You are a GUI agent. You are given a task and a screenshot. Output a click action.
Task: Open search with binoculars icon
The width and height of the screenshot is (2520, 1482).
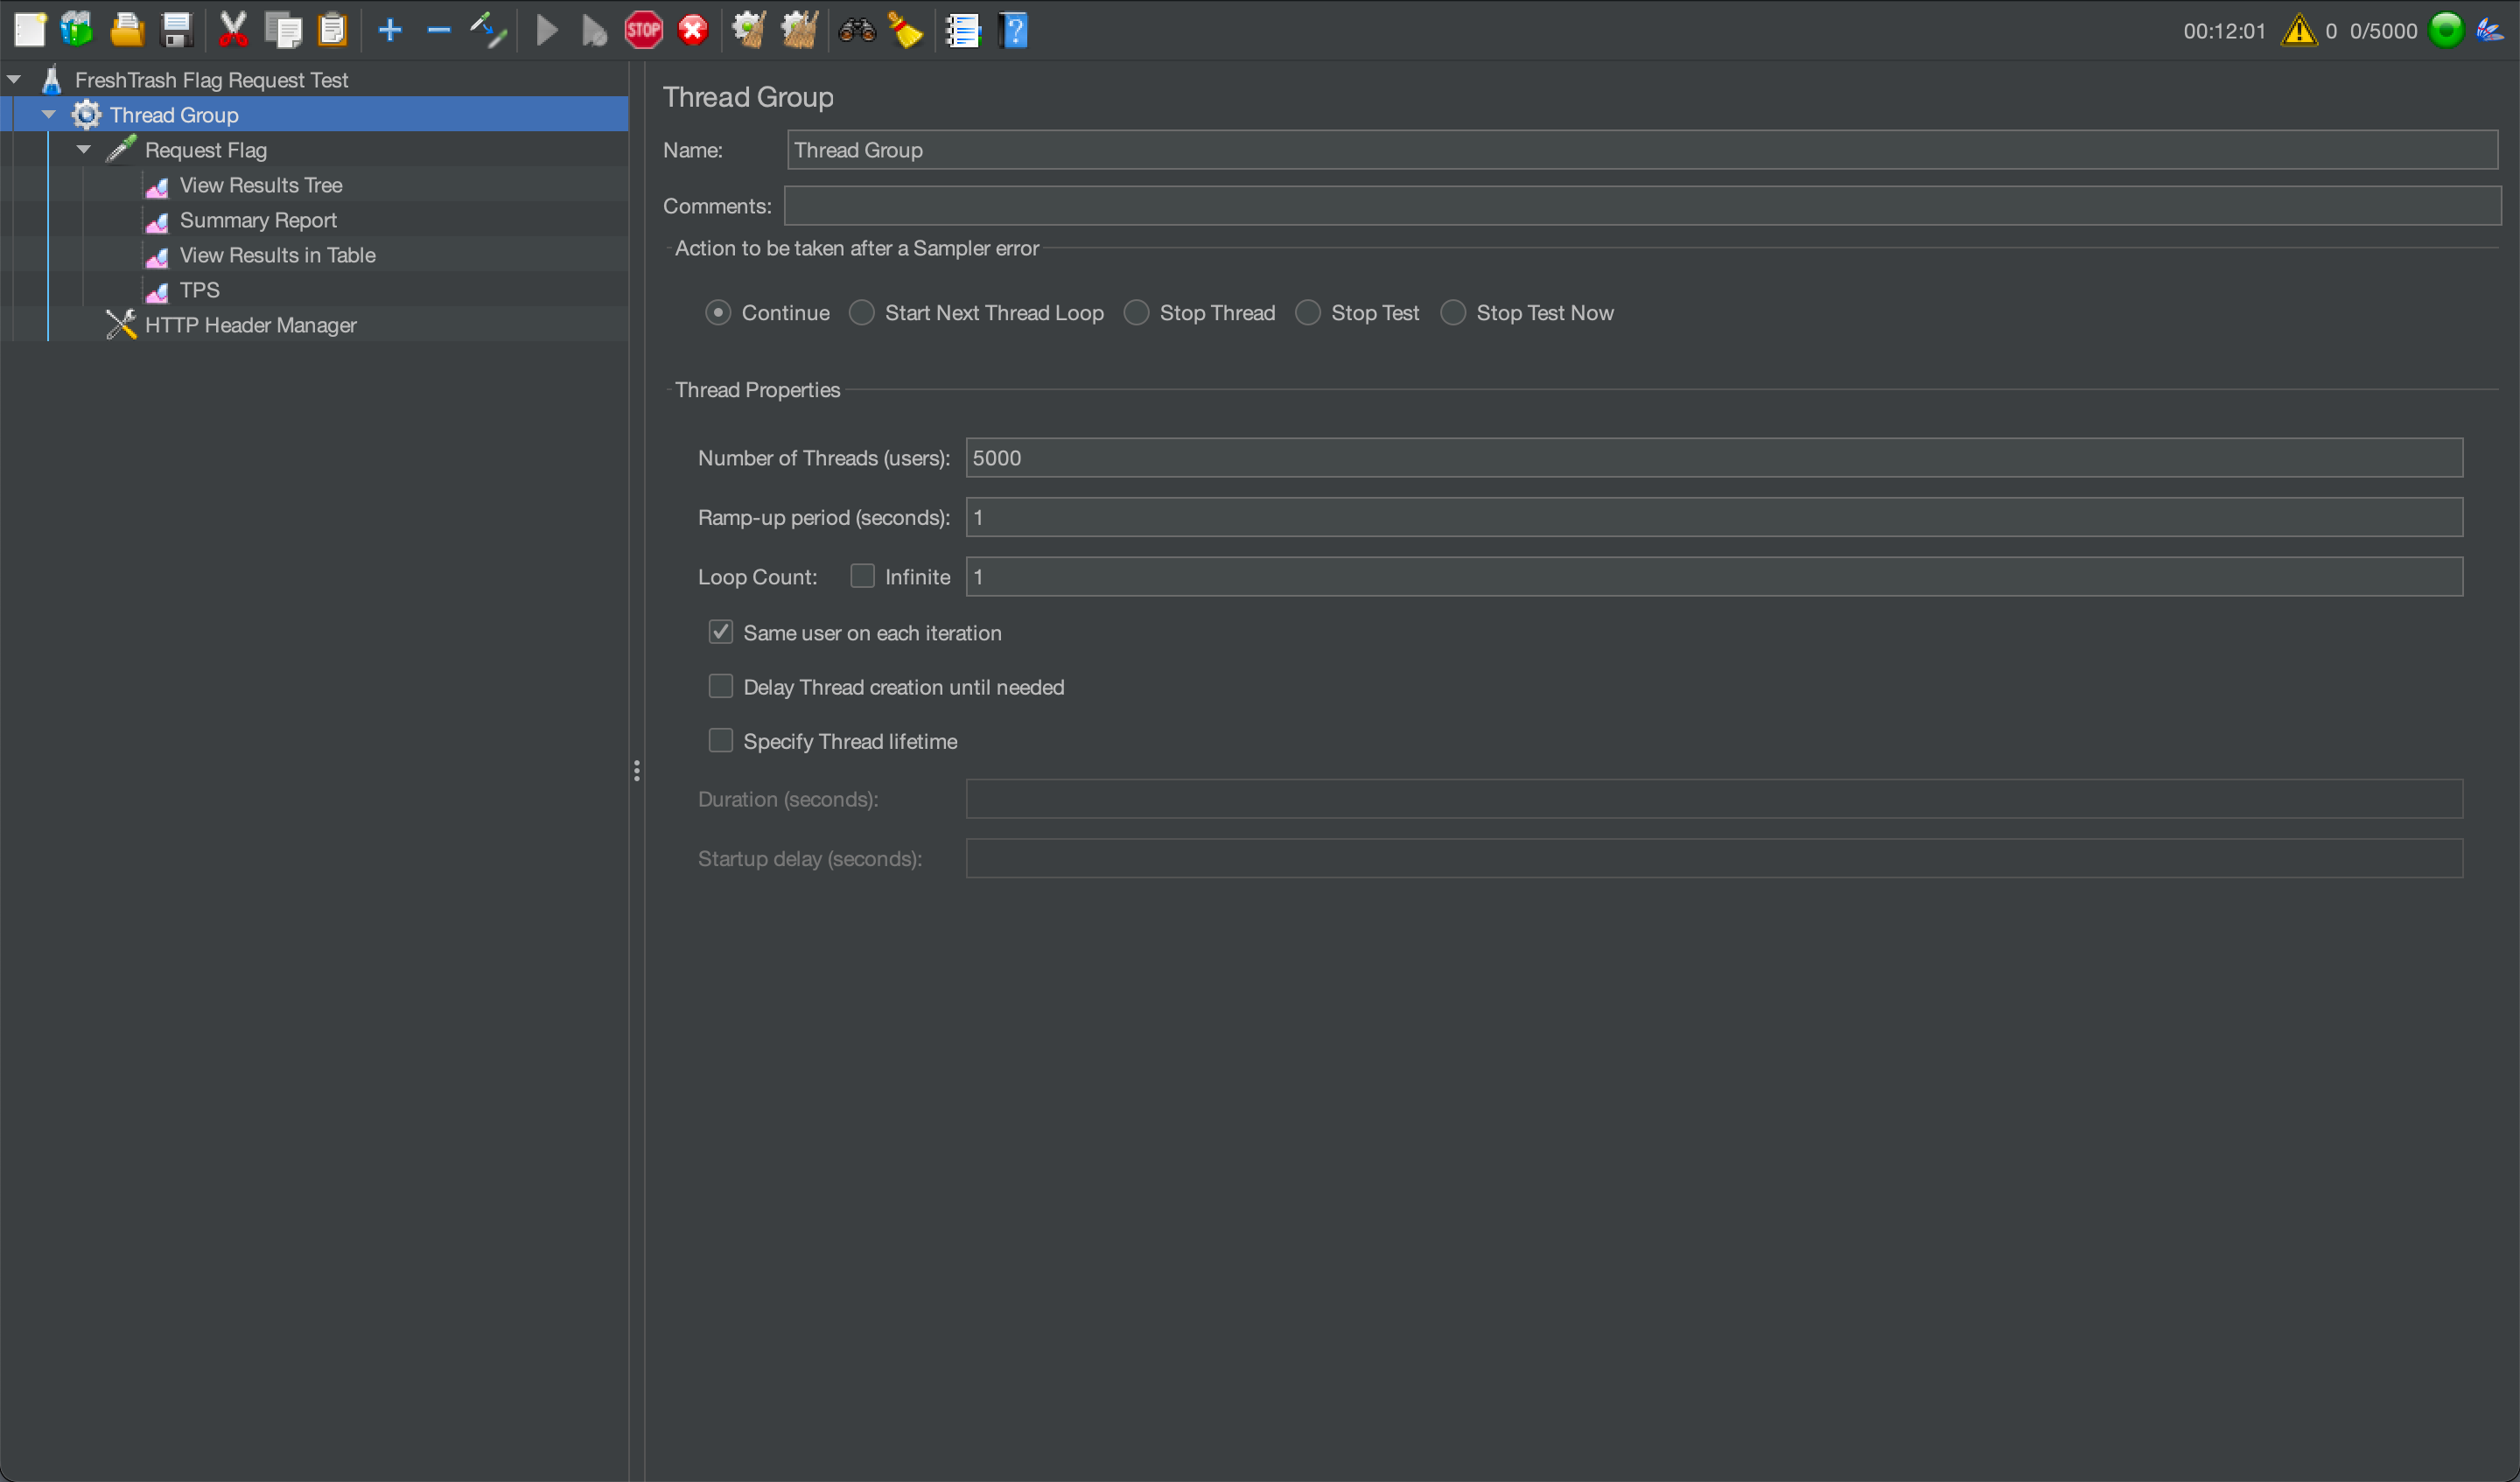point(857,30)
